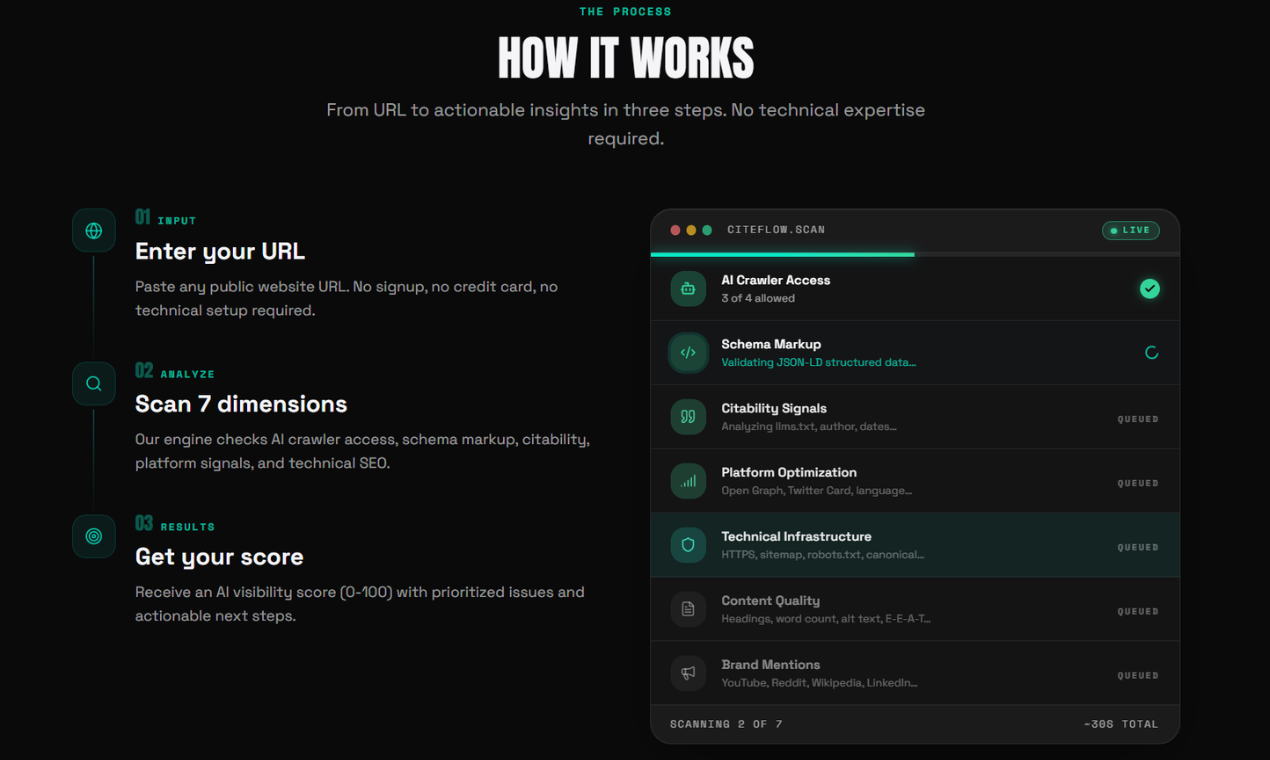Click the yellow window dot in scan panel
This screenshot has height=760, width=1270.
point(691,230)
